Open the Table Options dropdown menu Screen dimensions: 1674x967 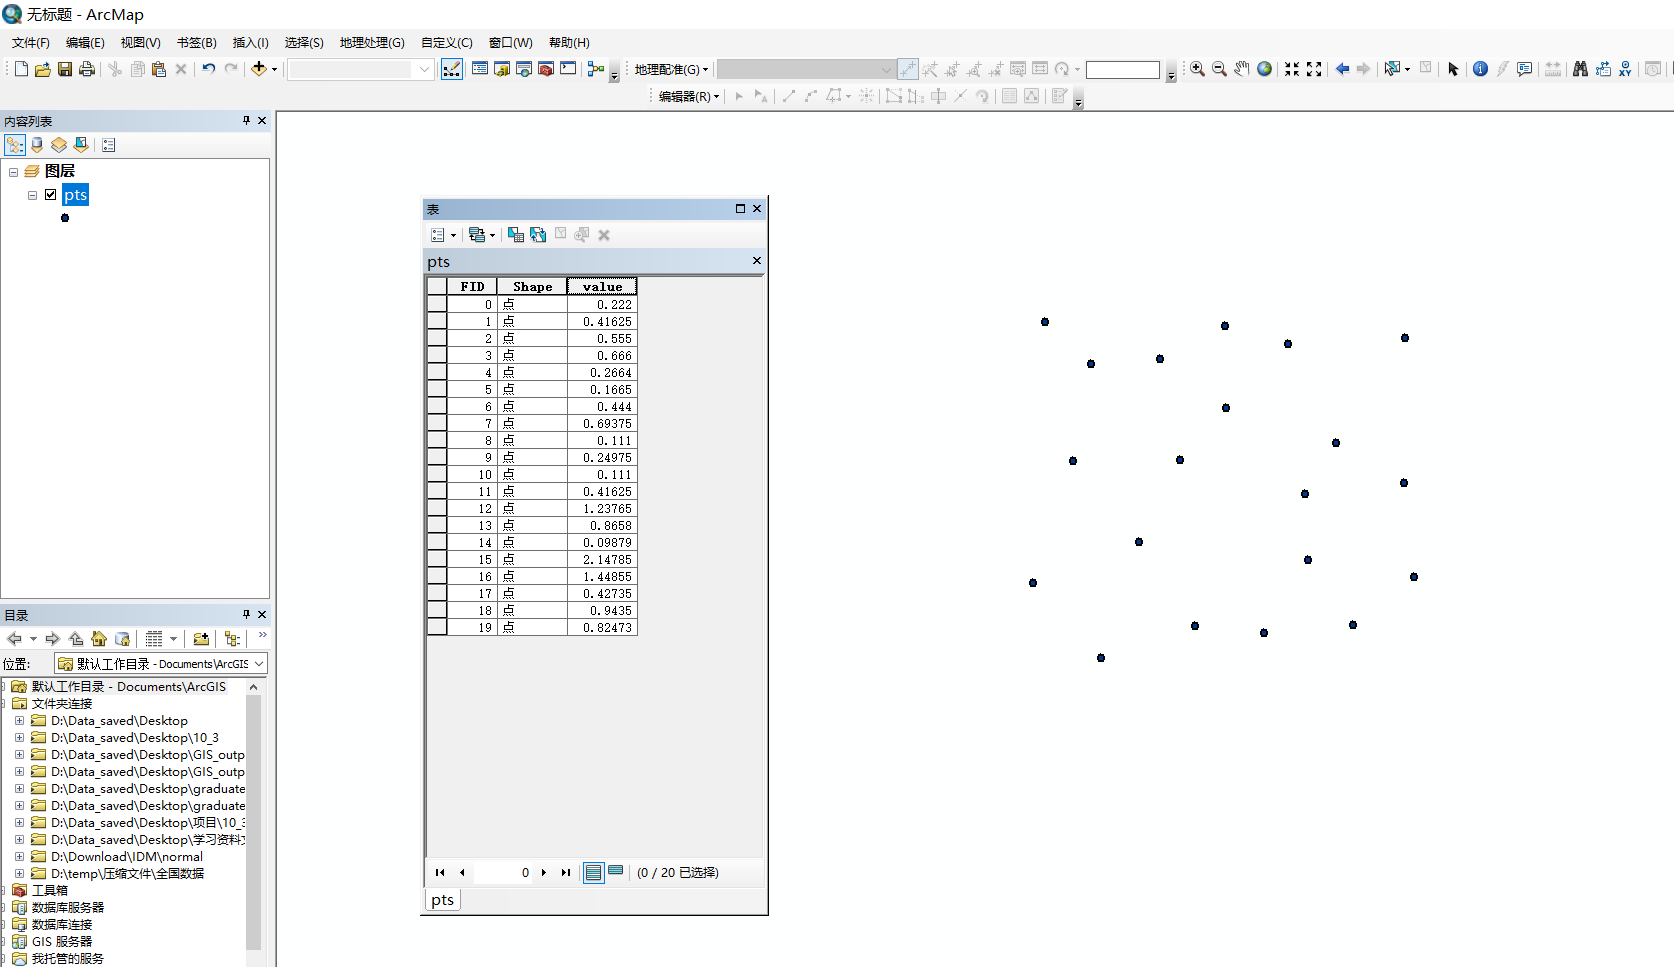tap(443, 235)
